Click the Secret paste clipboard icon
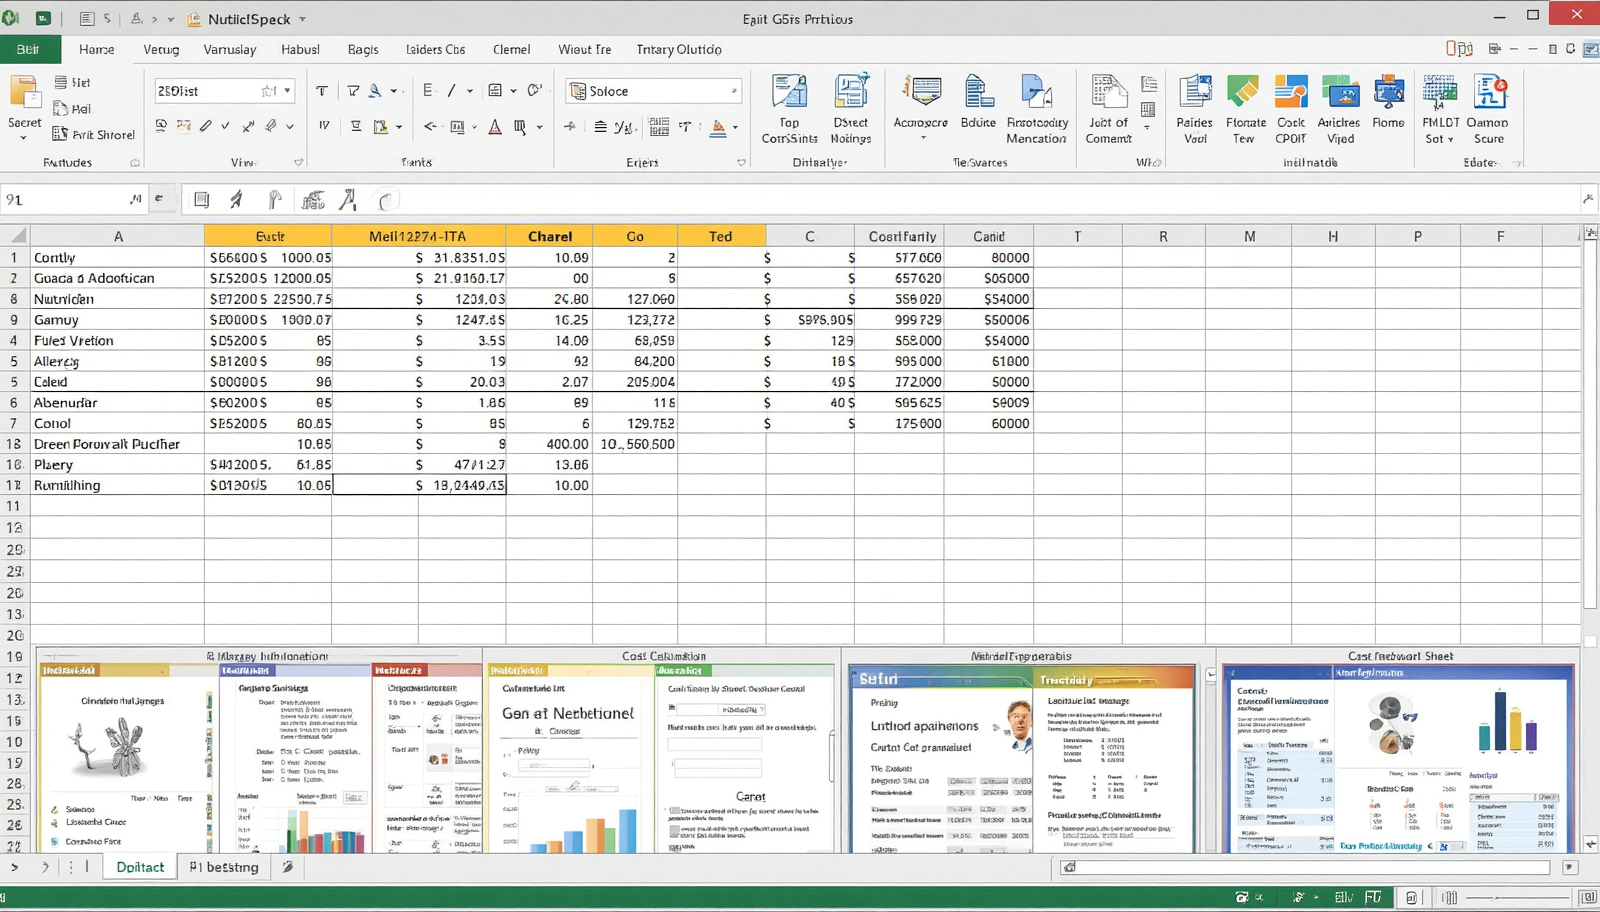Image resolution: width=1600 pixels, height=912 pixels. coord(24,92)
